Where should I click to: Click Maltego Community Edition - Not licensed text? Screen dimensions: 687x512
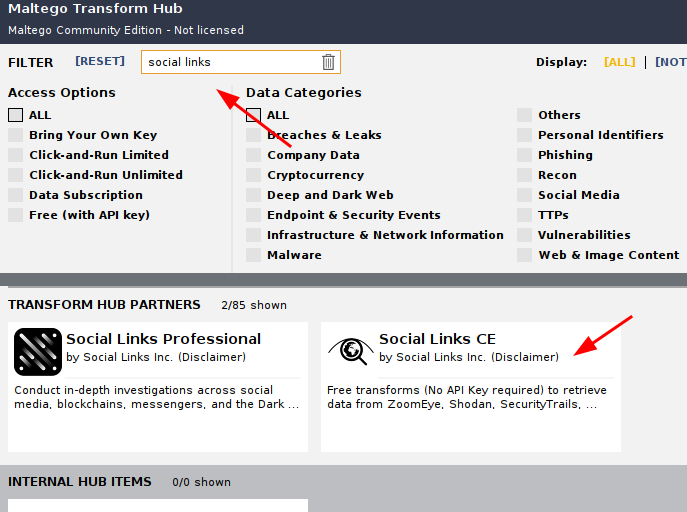pyautogui.click(x=126, y=30)
